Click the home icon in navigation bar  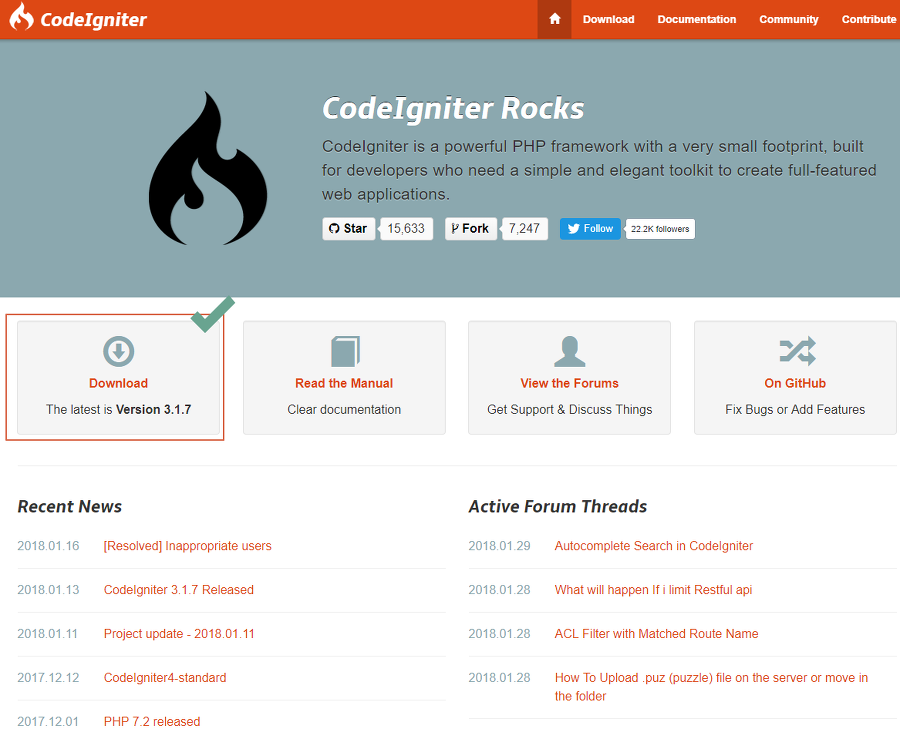coord(554,19)
